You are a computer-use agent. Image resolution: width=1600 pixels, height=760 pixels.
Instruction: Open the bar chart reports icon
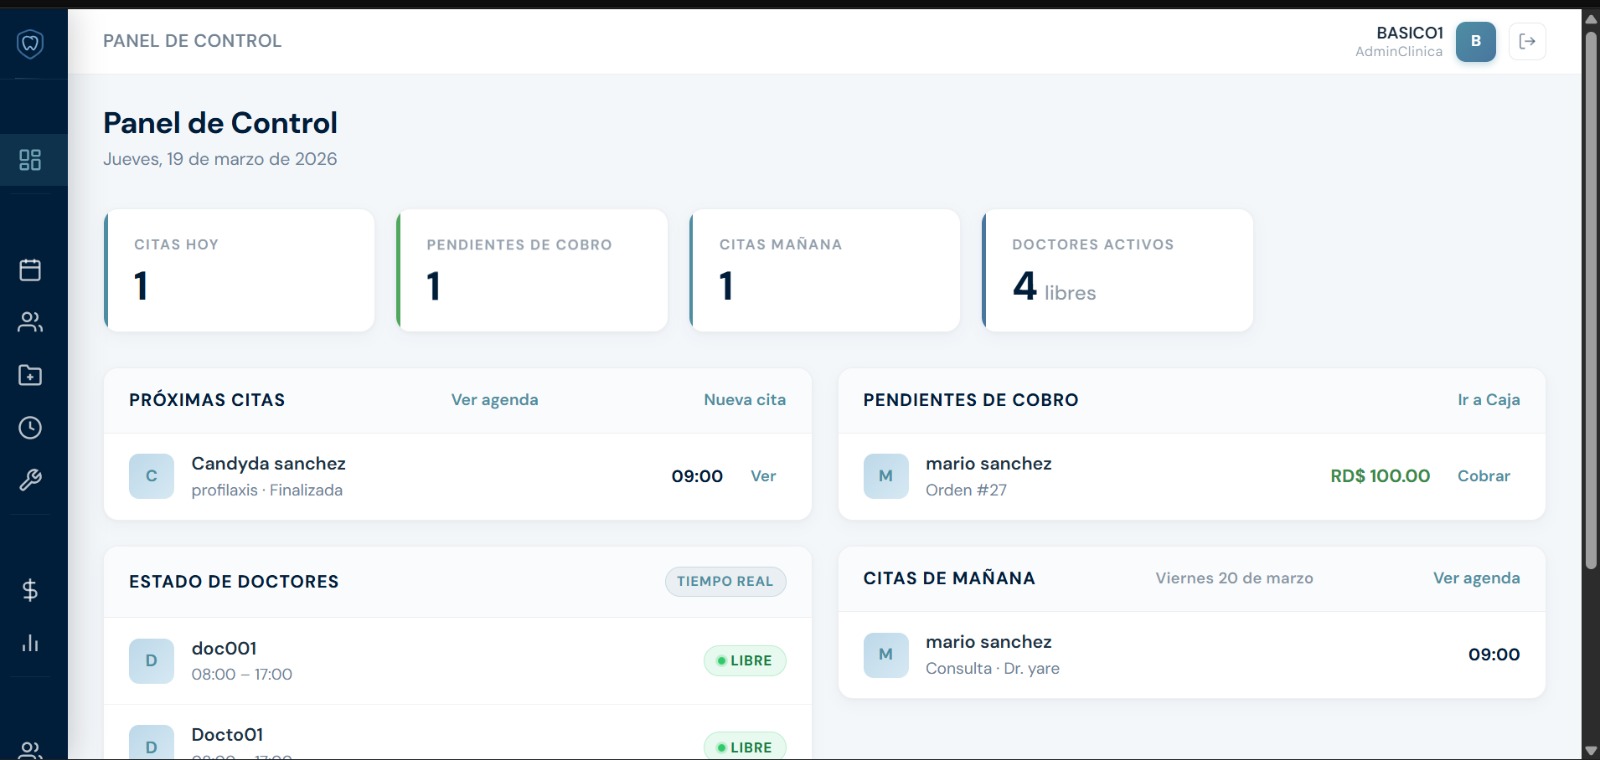point(31,643)
